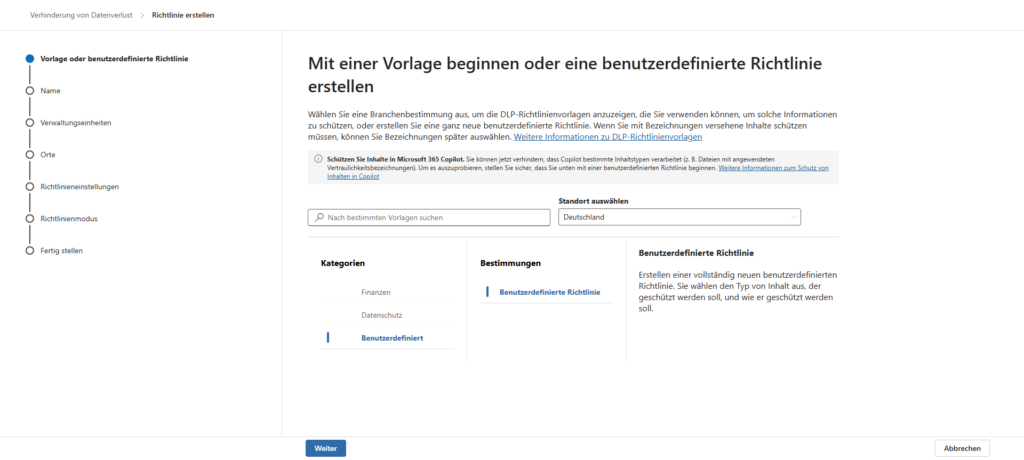
Task: Click the info icon in the Copilot notice
Action: (x=318, y=159)
